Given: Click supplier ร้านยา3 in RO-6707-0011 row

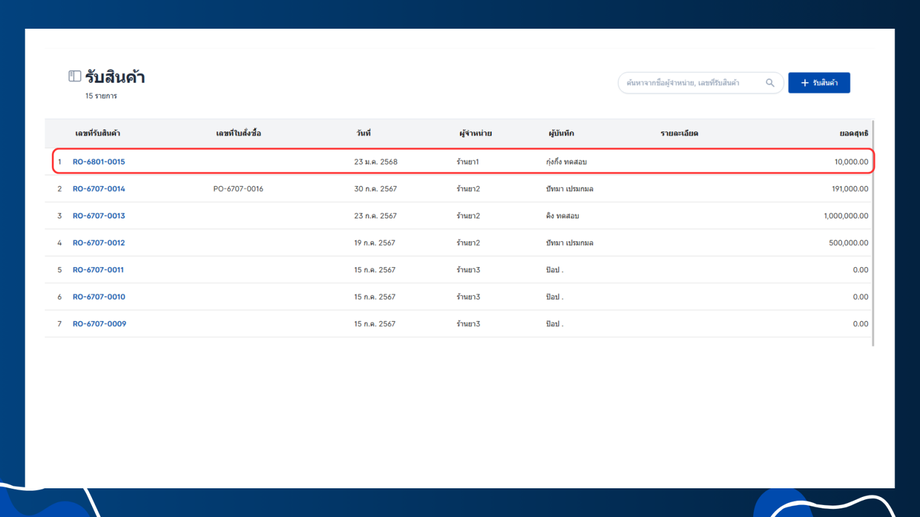Looking at the screenshot, I should tap(468, 270).
